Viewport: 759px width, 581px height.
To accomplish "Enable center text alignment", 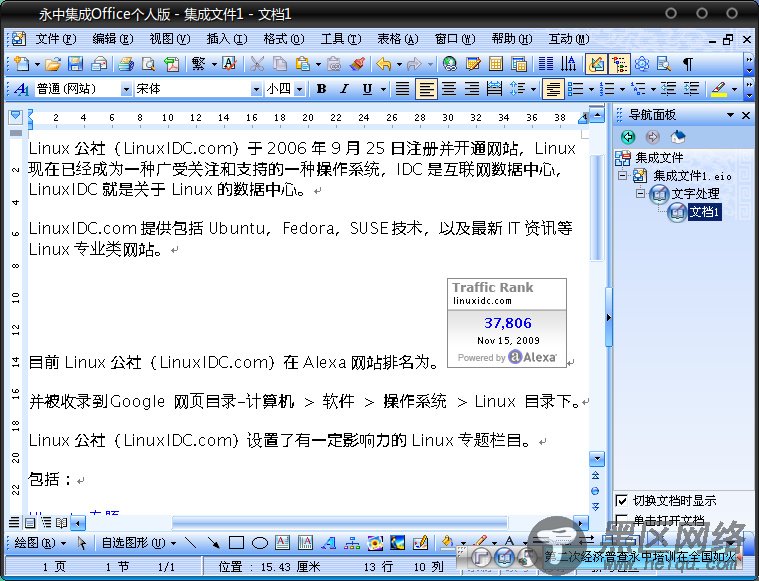I will (x=449, y=89).
